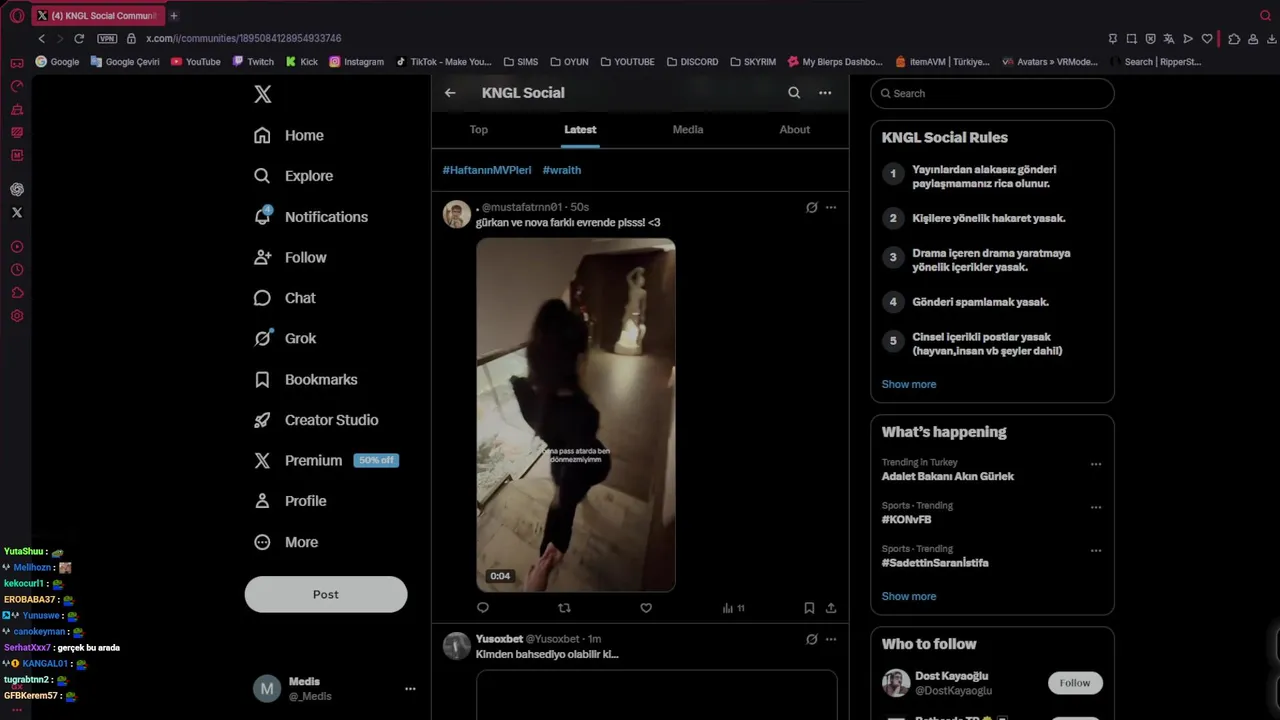Go back in browser history
1280x720 pixels.
coord(41,38)
